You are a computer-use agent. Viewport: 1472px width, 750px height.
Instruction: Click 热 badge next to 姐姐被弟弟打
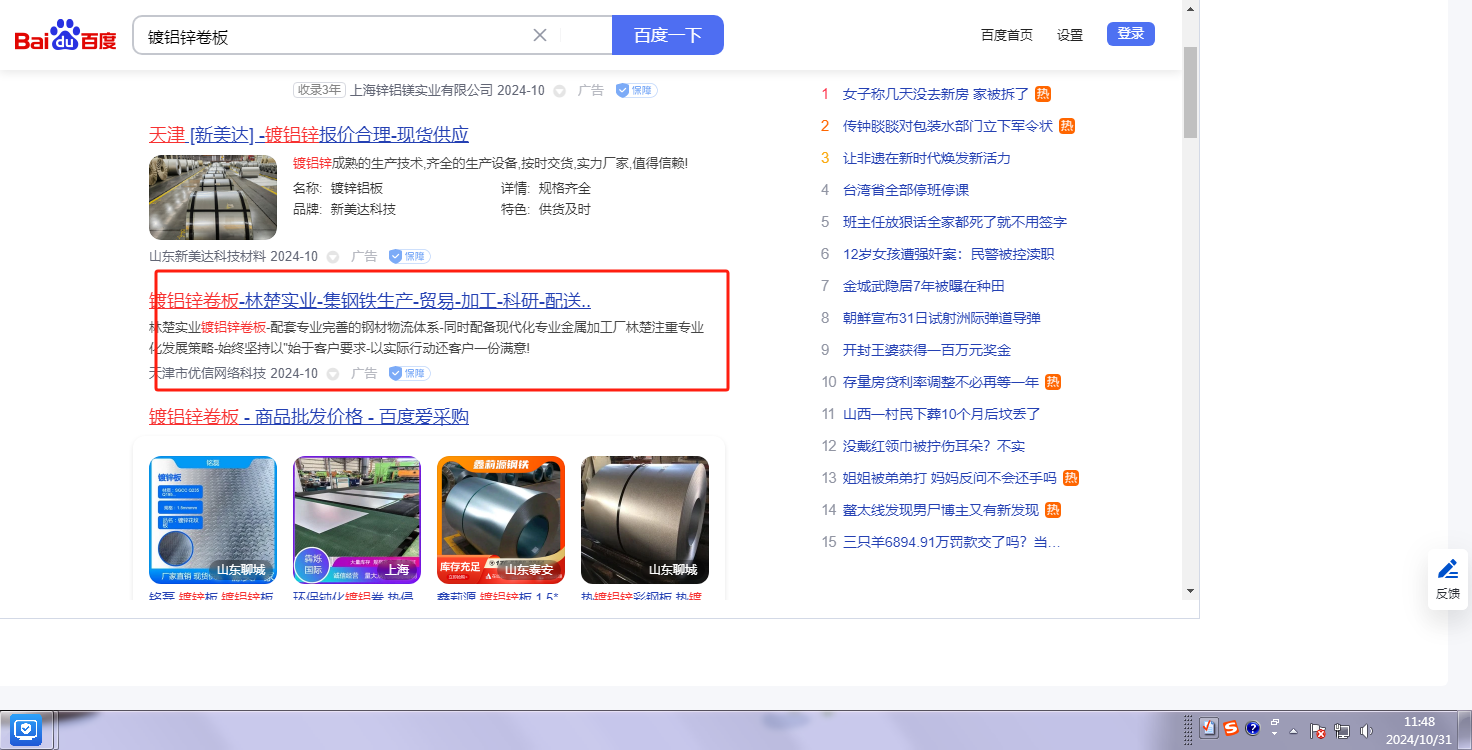click(1071, 478)
